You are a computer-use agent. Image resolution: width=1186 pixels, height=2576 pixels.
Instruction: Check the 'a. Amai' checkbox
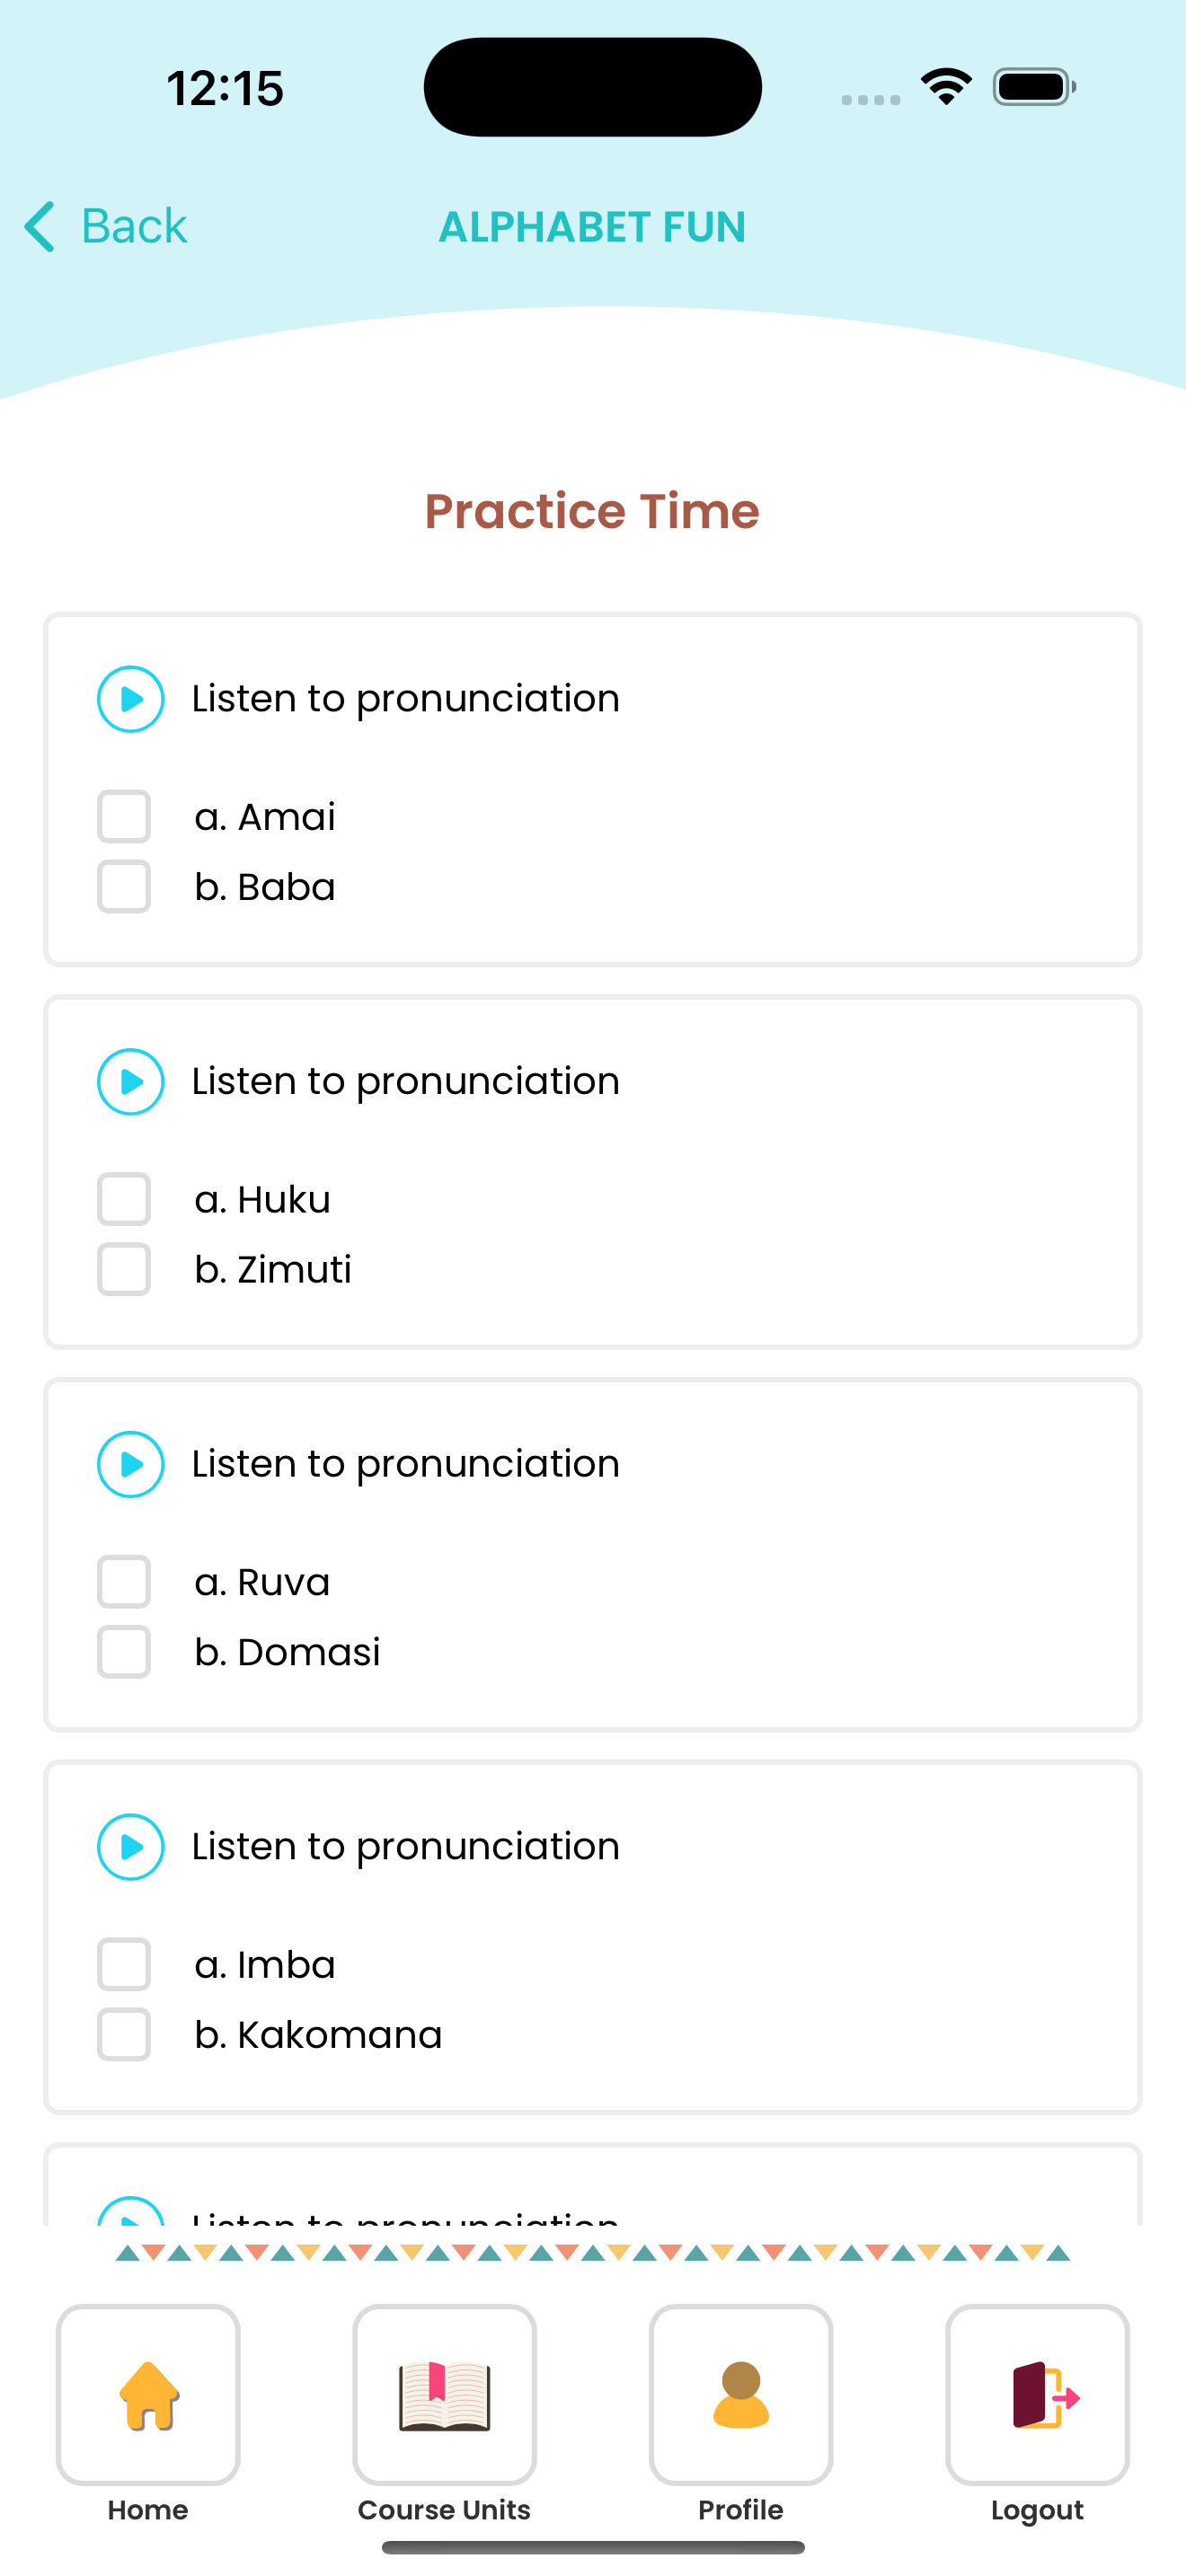click(124, 817)
